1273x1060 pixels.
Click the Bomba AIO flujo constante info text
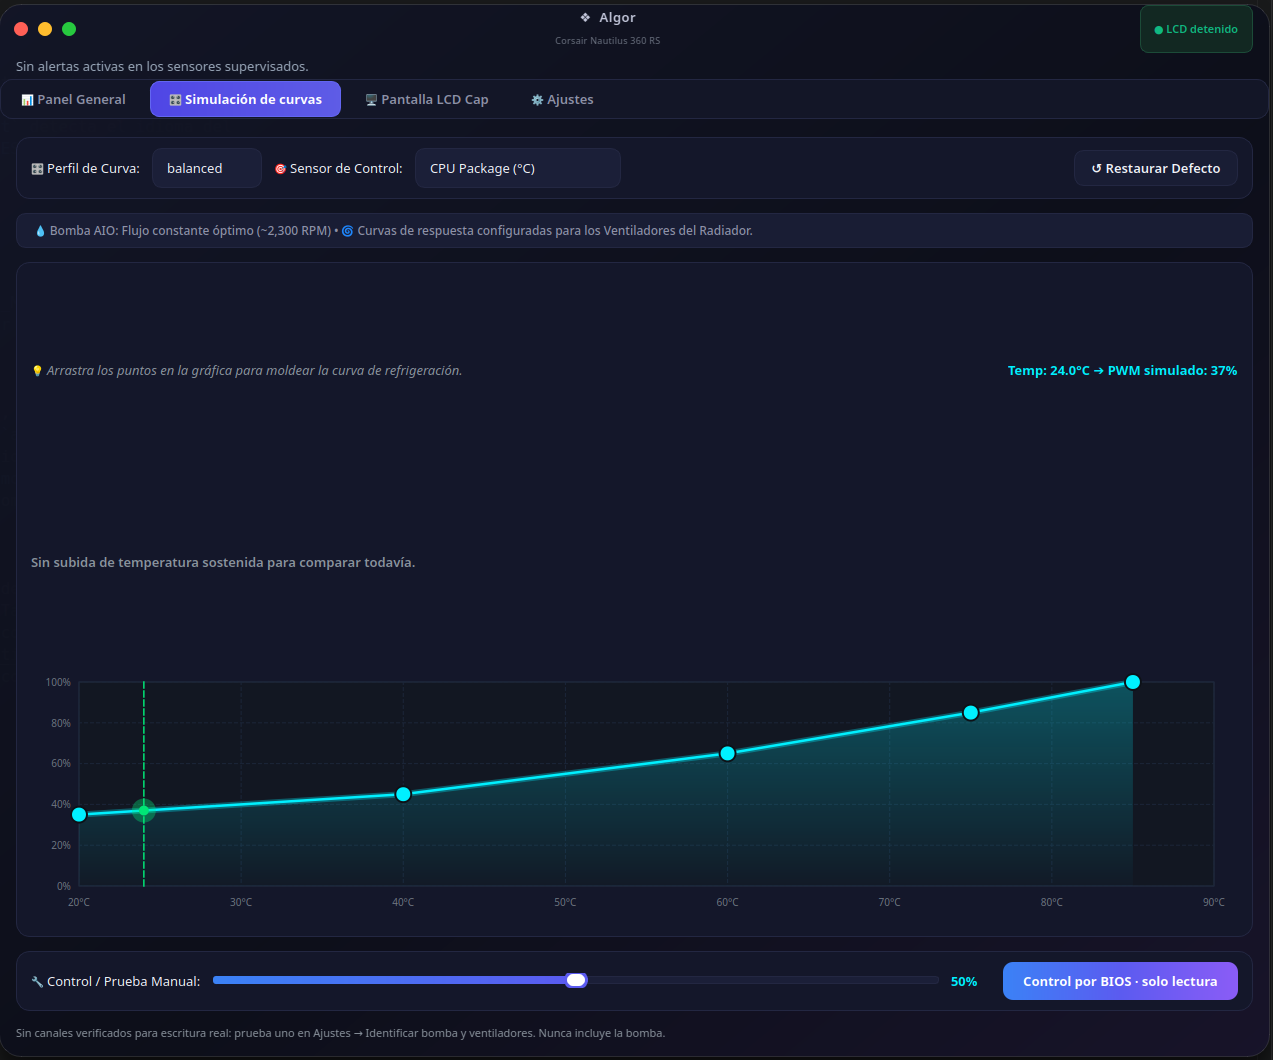(190, 230)
